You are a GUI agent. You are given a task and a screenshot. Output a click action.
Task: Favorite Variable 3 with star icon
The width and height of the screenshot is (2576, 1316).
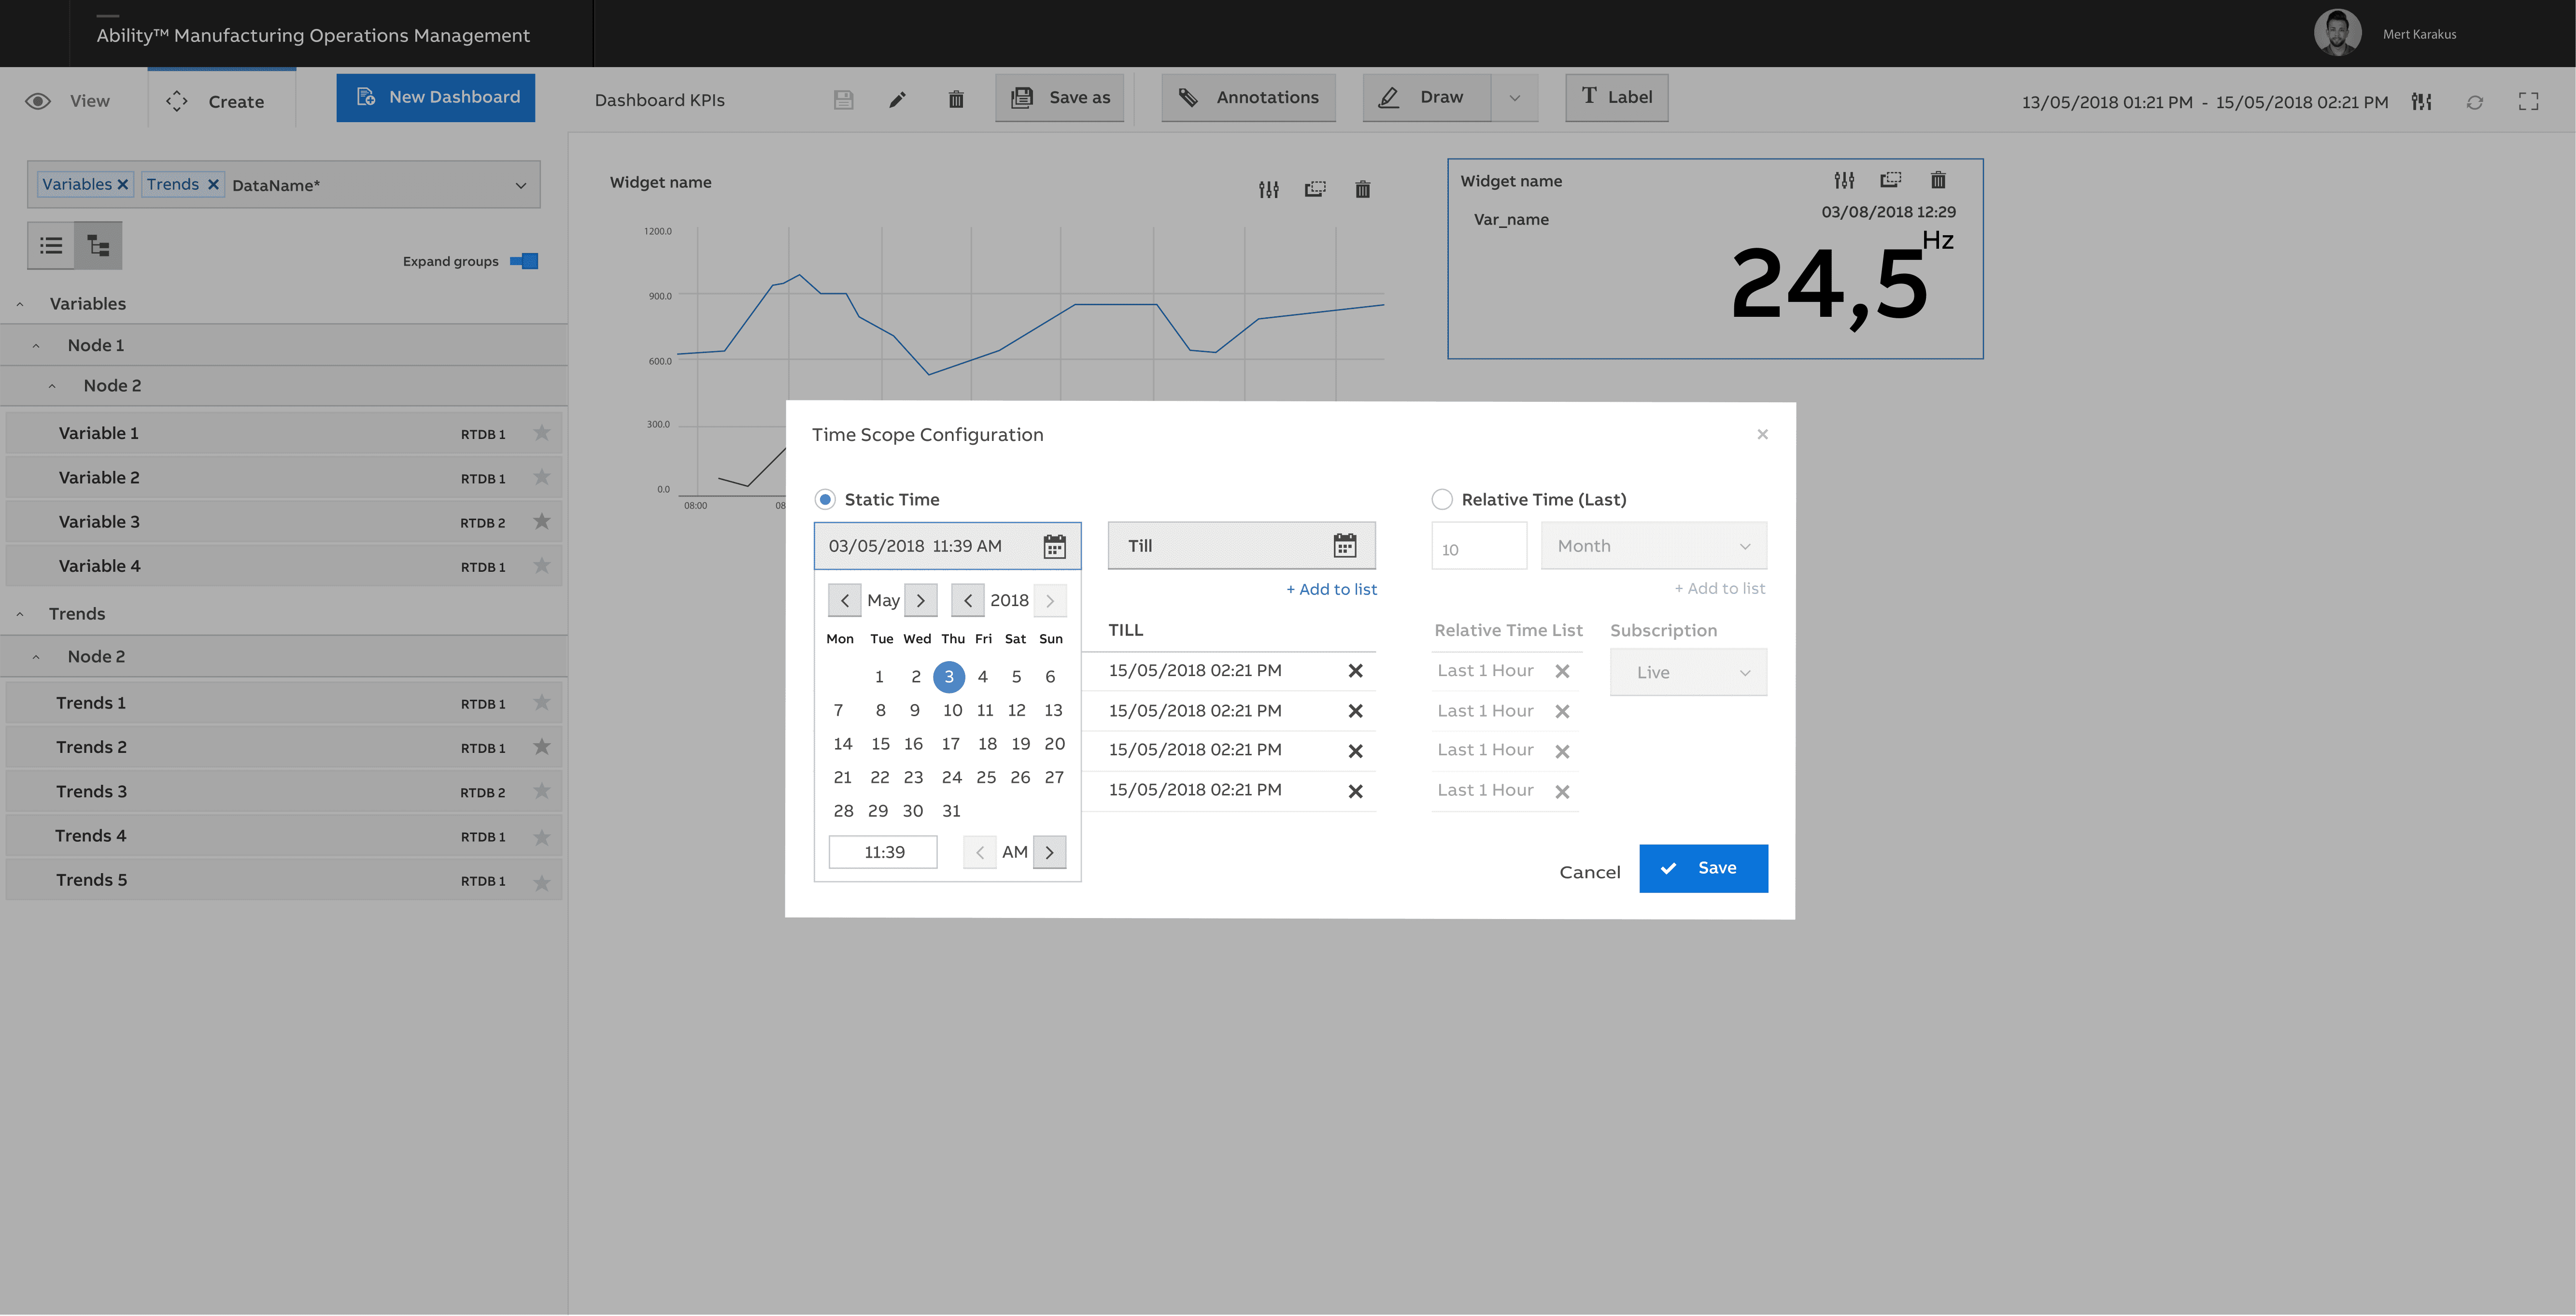pyautogui.click(x=541, y=521)
